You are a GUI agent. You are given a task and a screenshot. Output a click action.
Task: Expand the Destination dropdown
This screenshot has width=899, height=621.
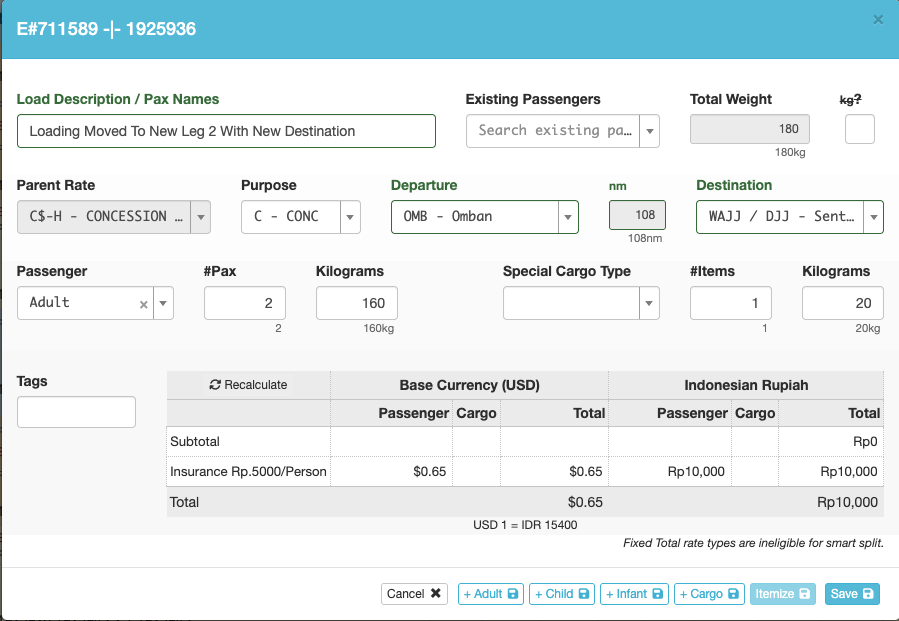tap(872, 217)
